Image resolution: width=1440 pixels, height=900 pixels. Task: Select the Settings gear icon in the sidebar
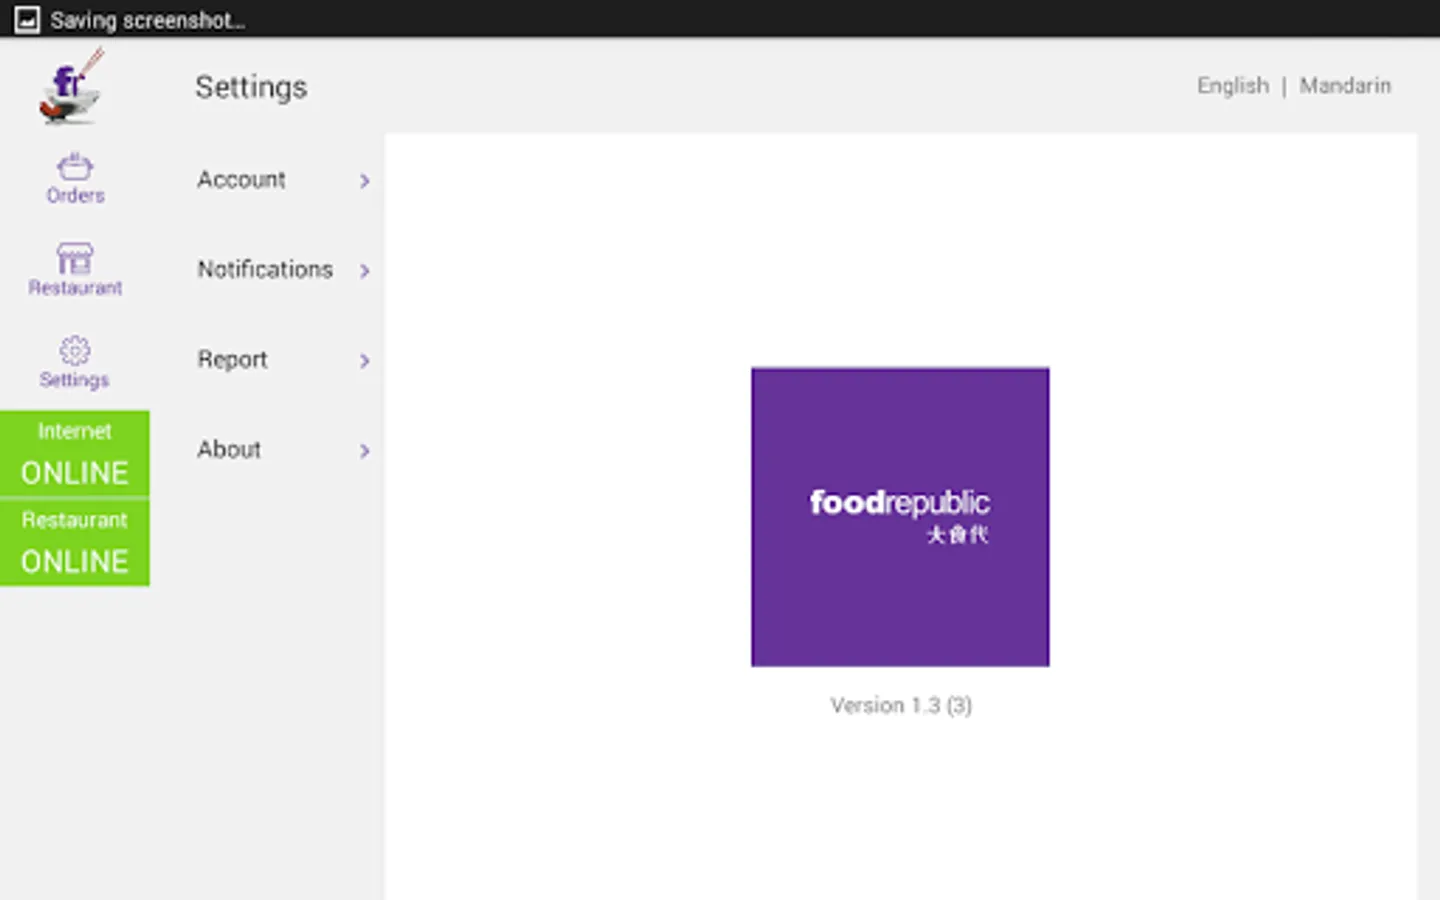(x=75, y=350)
